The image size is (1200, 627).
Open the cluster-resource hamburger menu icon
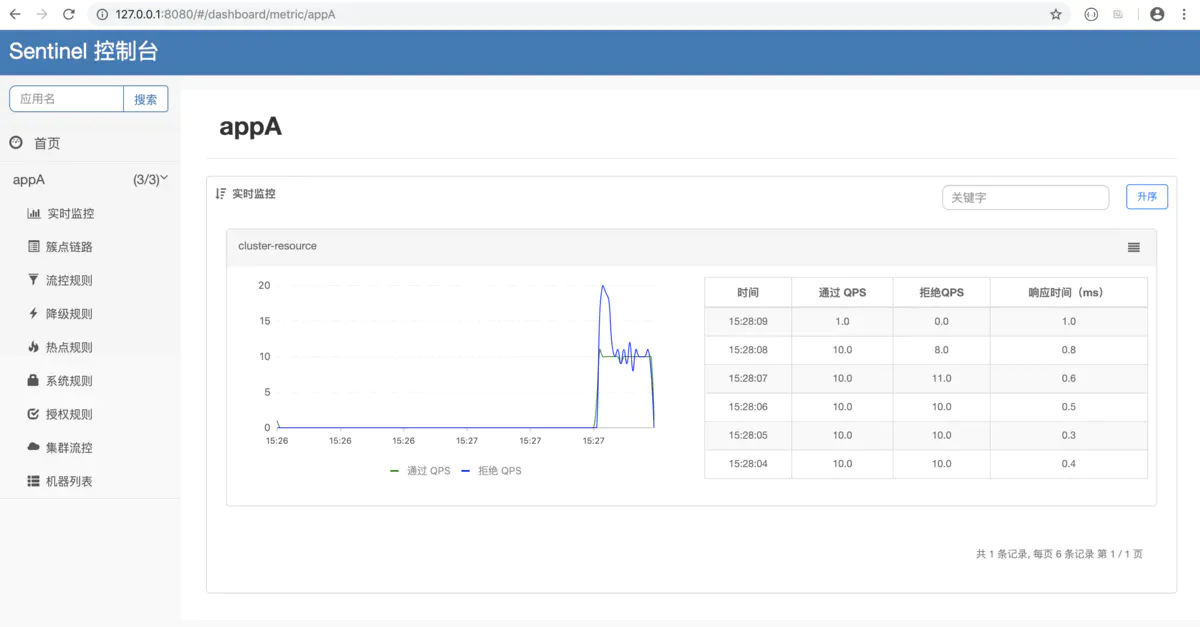[1134, 247]
